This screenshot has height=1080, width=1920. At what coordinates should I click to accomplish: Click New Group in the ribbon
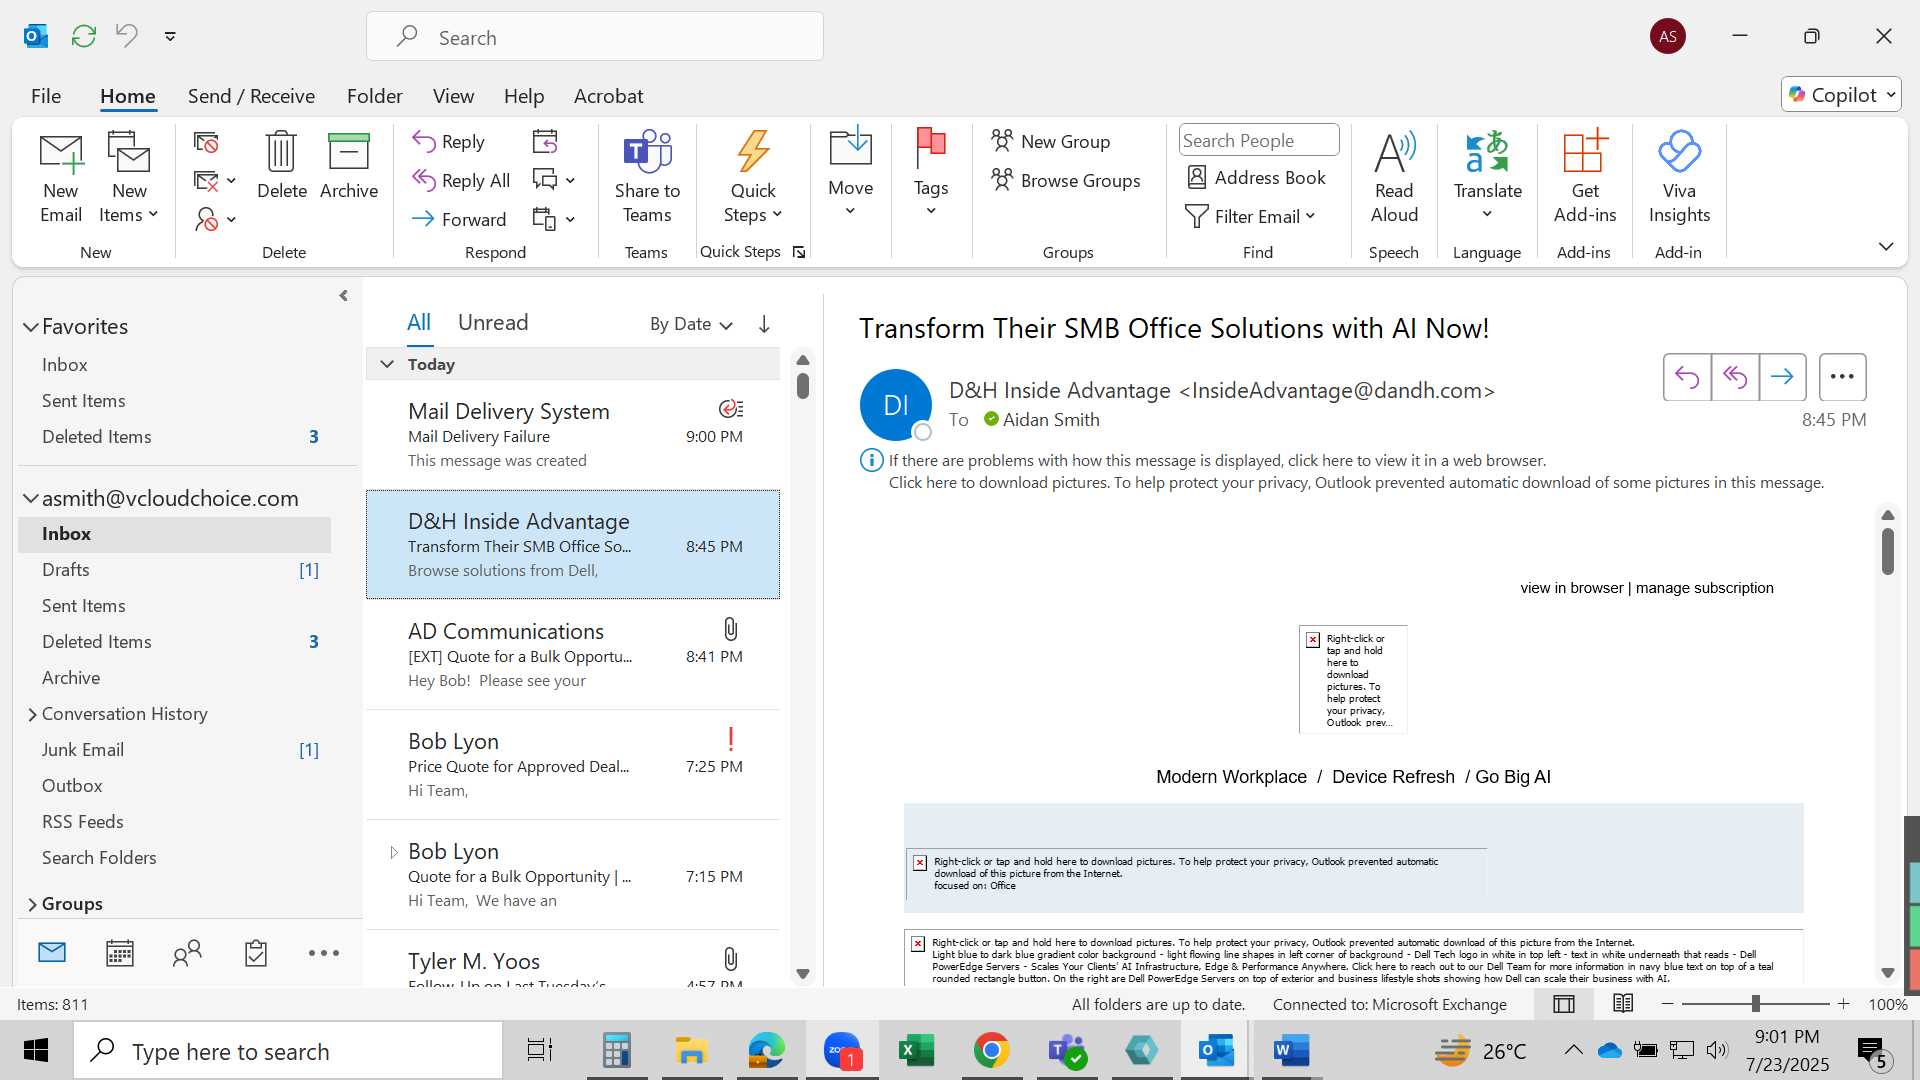point(1051,141)
